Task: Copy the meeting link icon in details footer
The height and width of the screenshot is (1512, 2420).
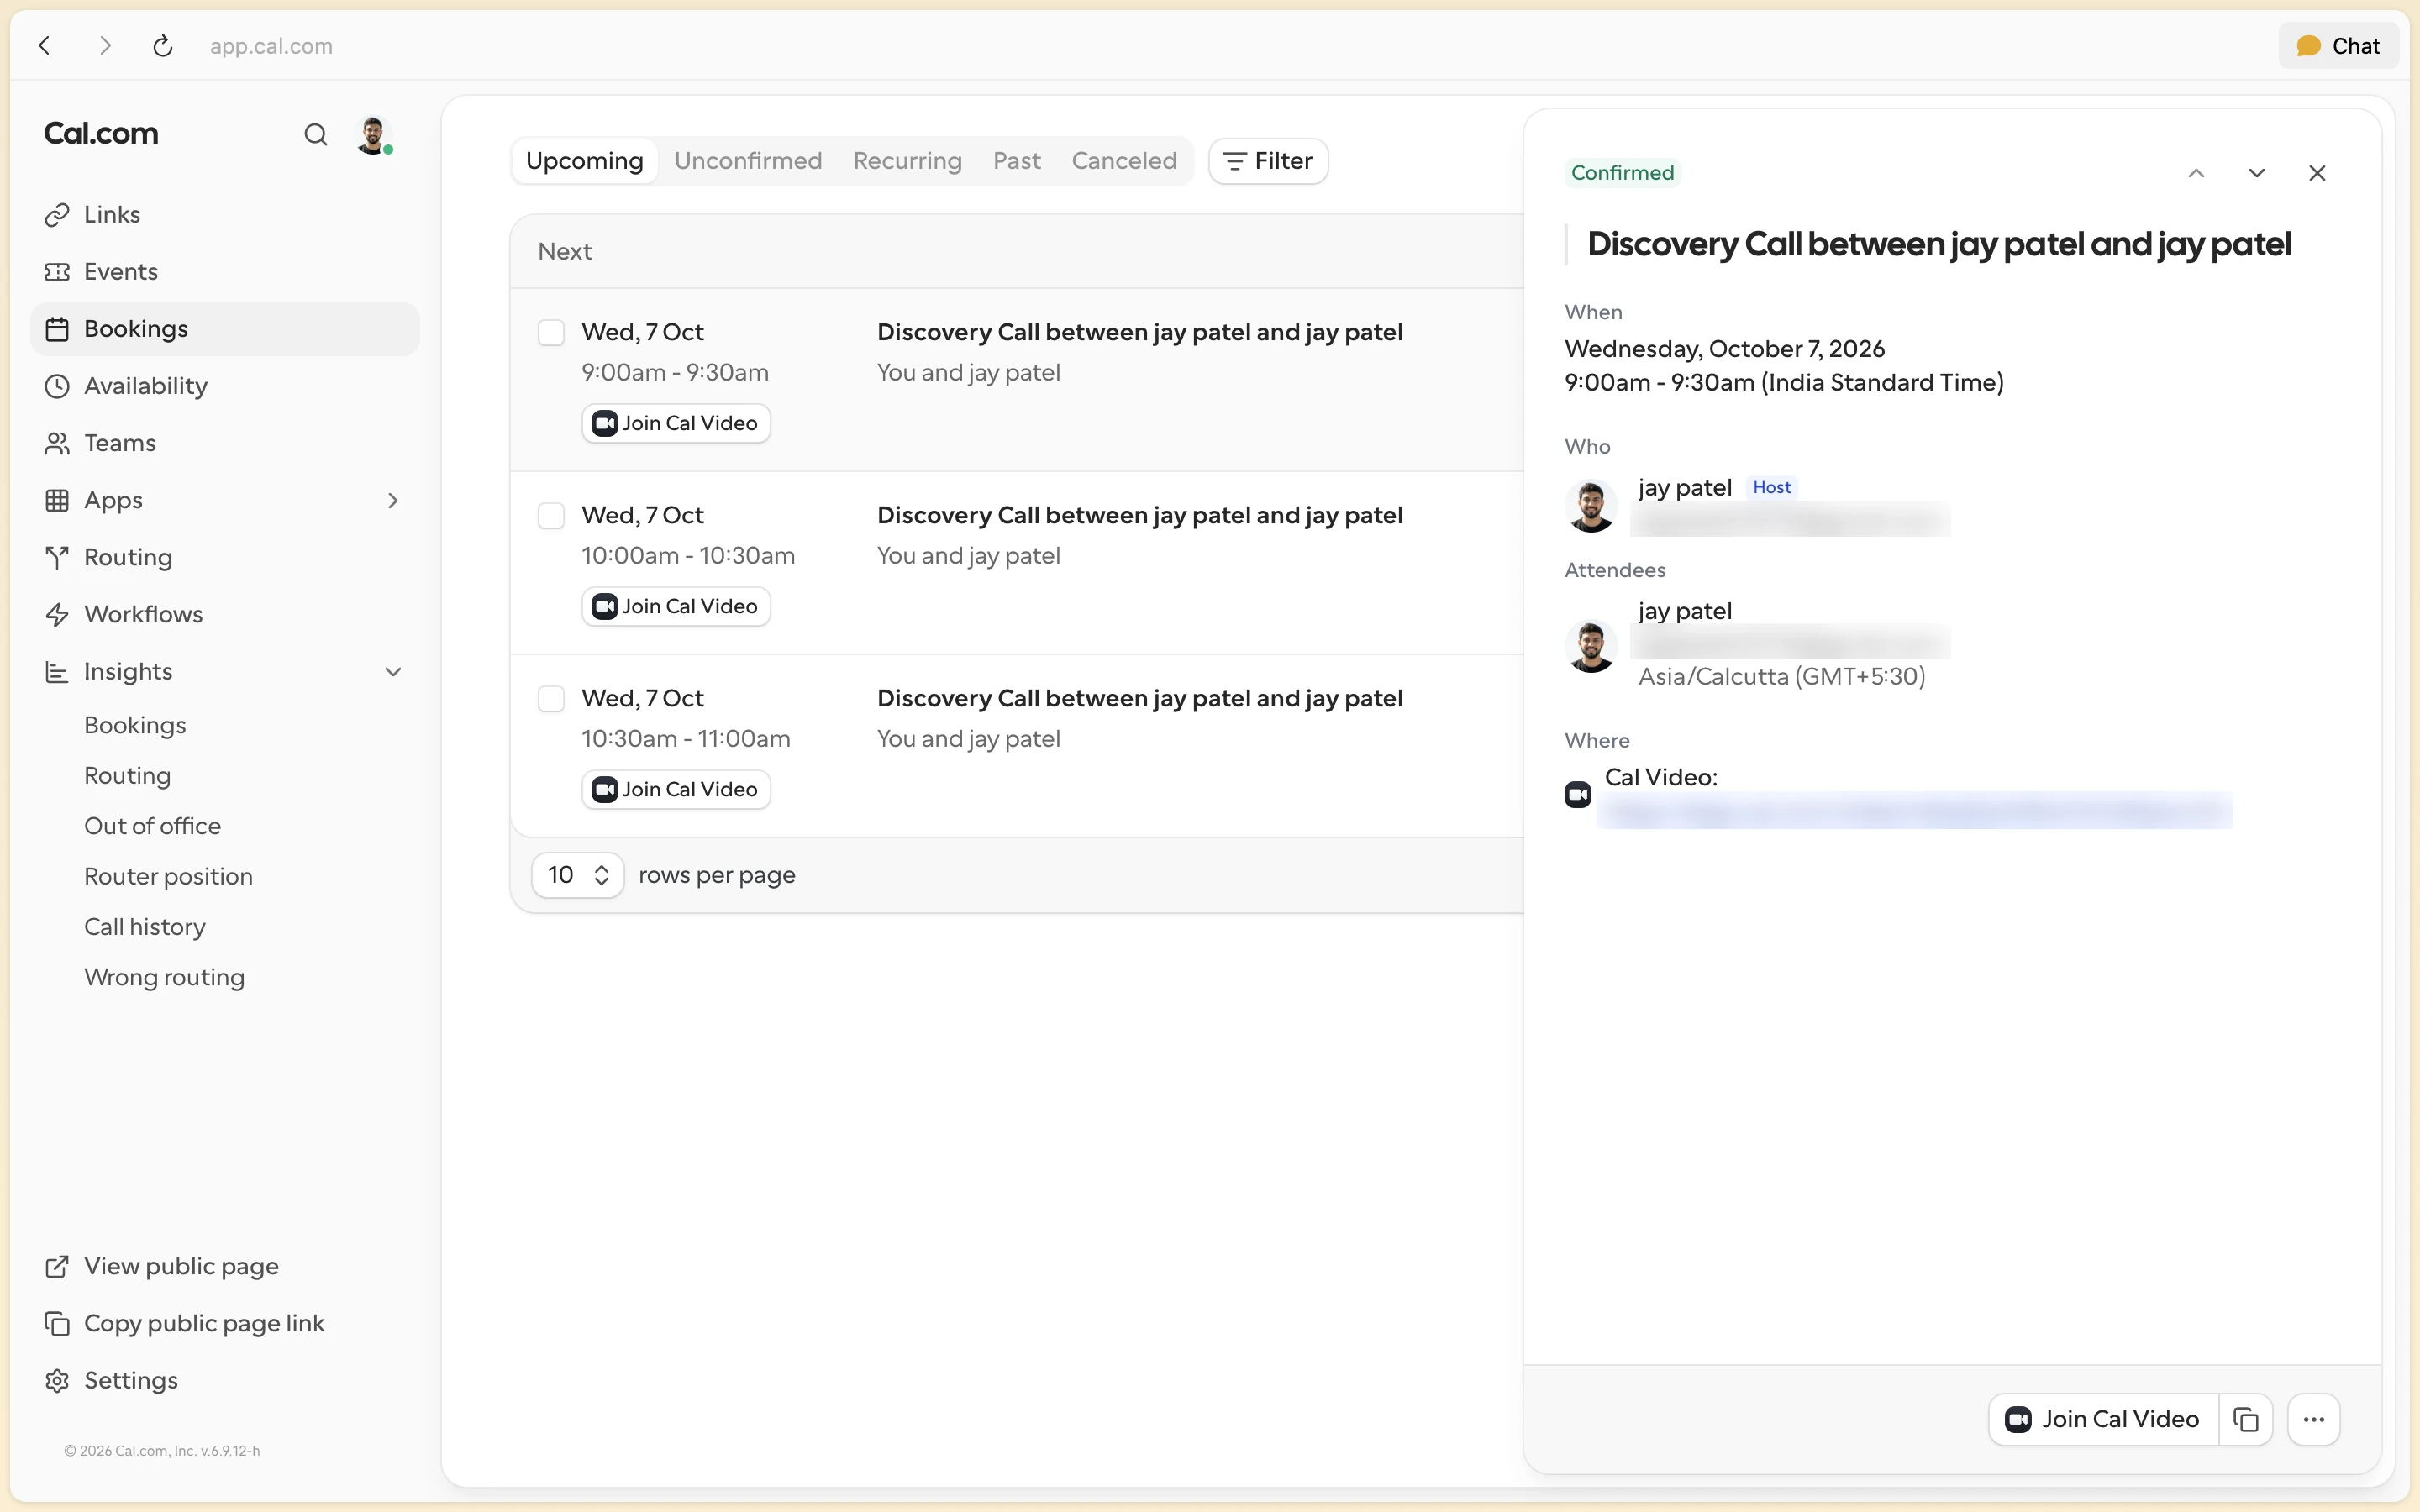Action: coord(2246,1419)
